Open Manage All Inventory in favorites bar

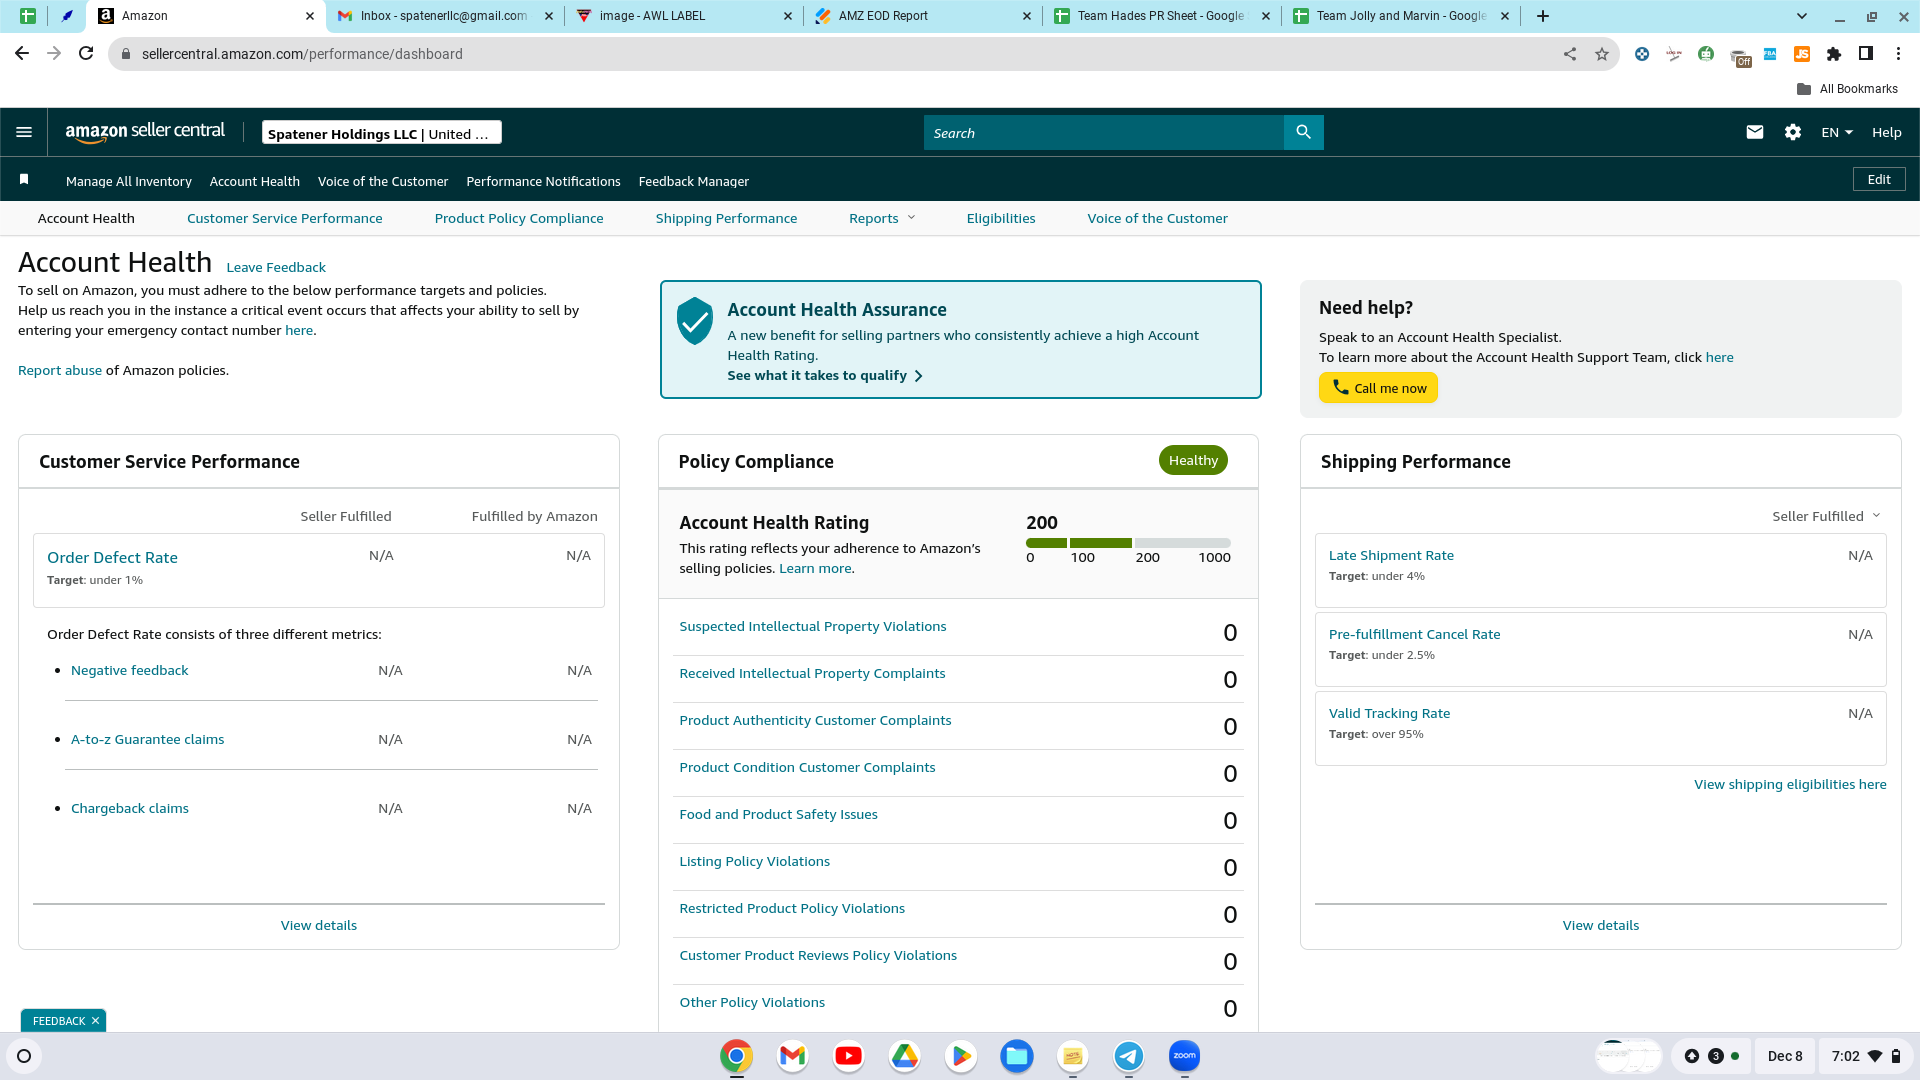coord(129,181)
